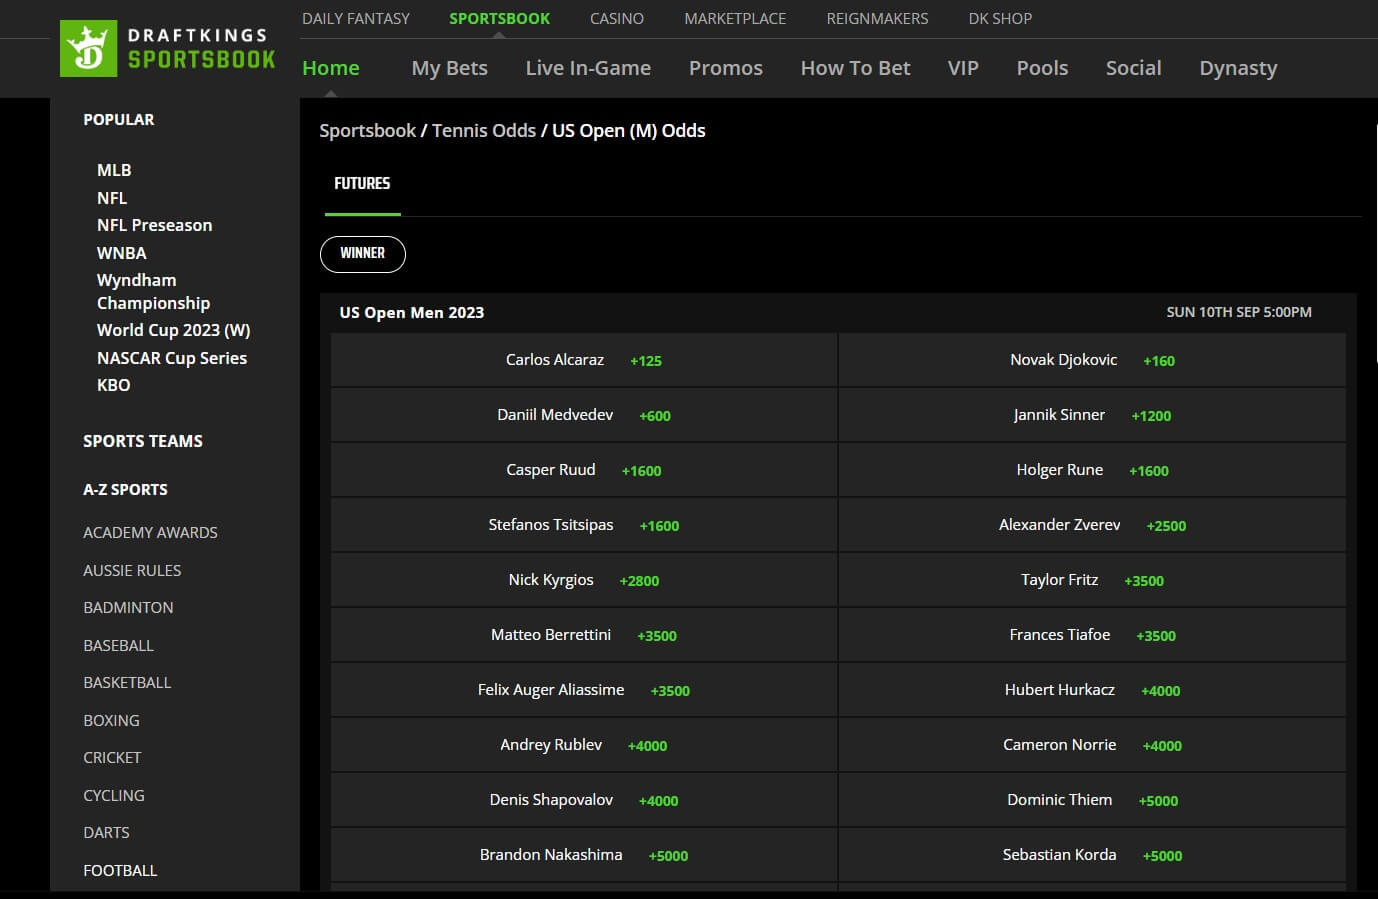Select Daniil Medvedev +600 odds
1378x899 pixels.
[584, 415]
